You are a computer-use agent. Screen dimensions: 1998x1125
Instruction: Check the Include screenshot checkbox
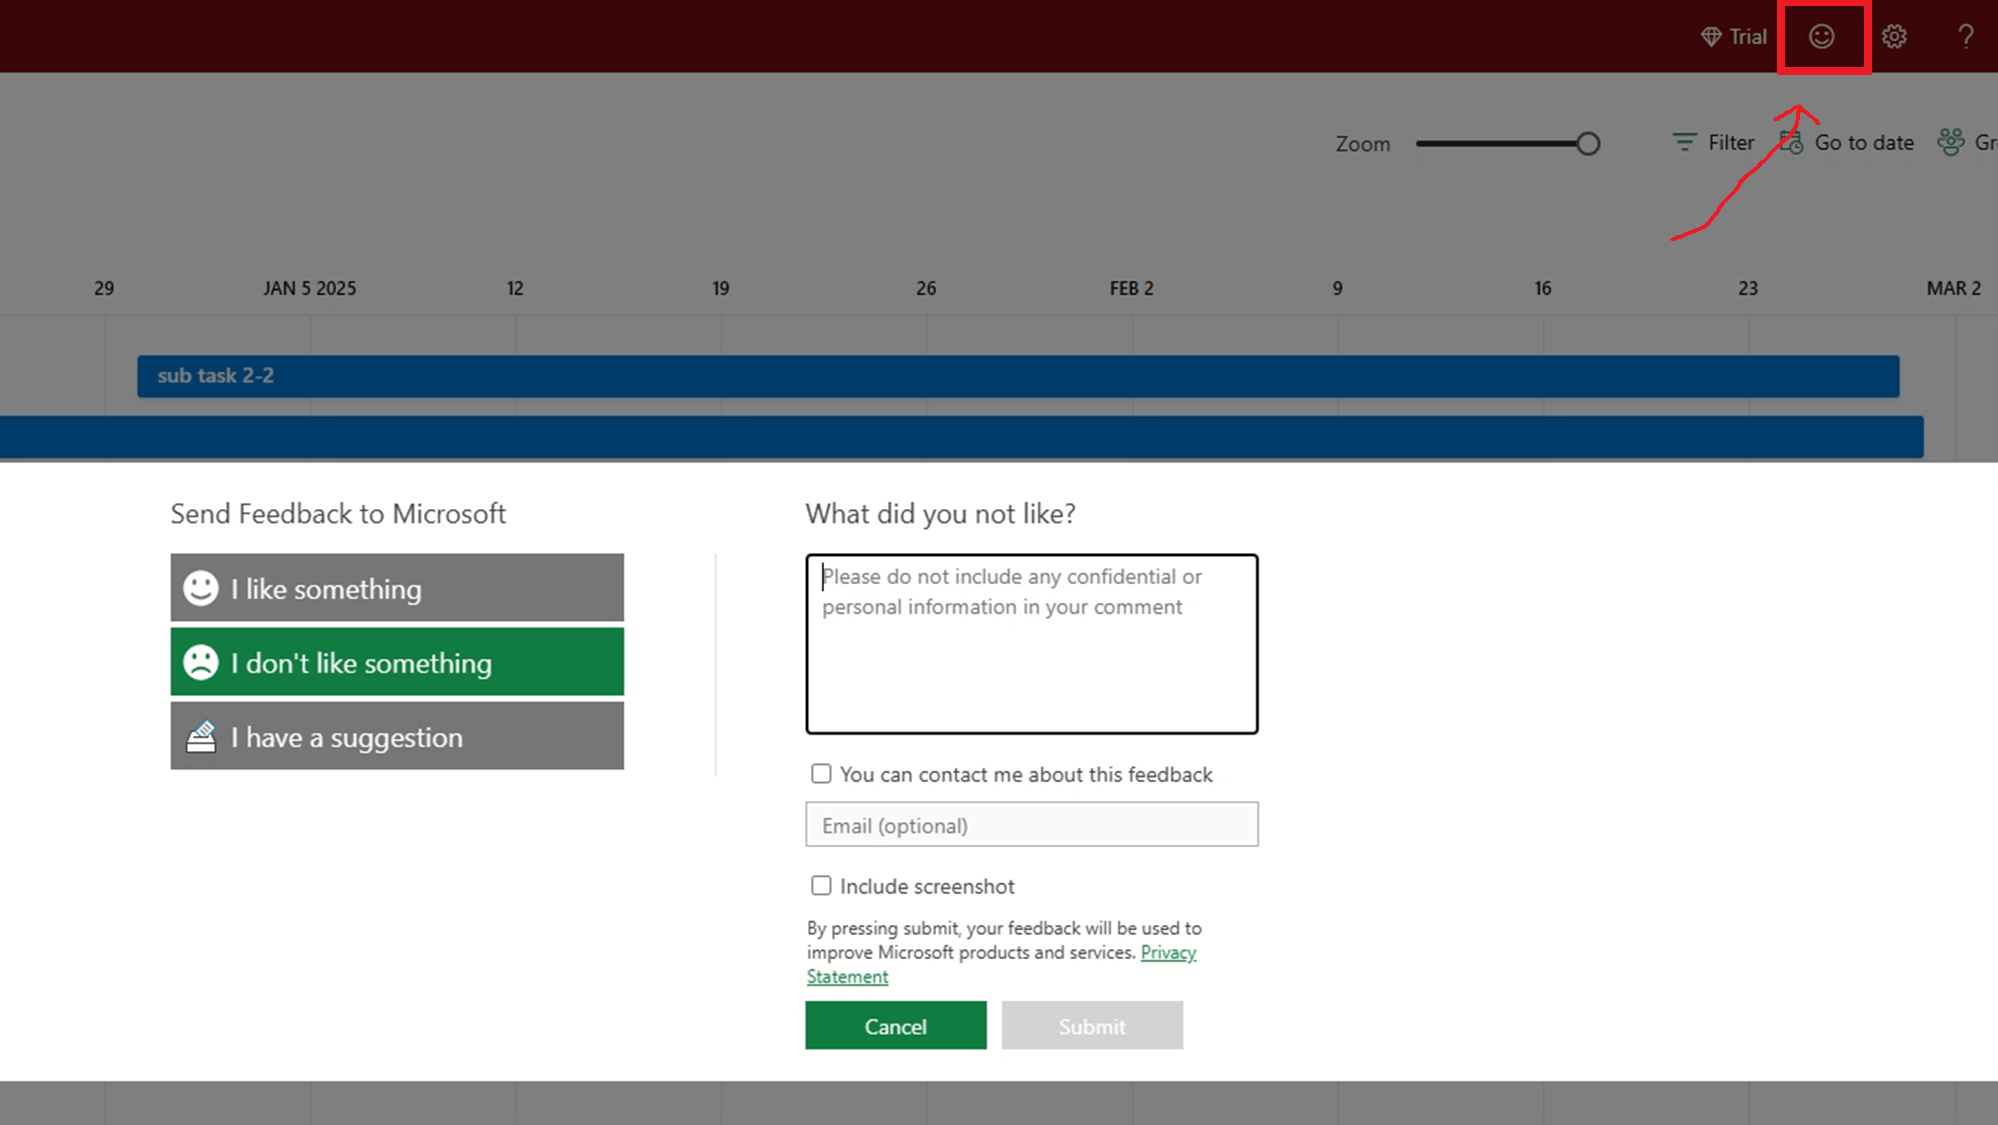point(821,886)
